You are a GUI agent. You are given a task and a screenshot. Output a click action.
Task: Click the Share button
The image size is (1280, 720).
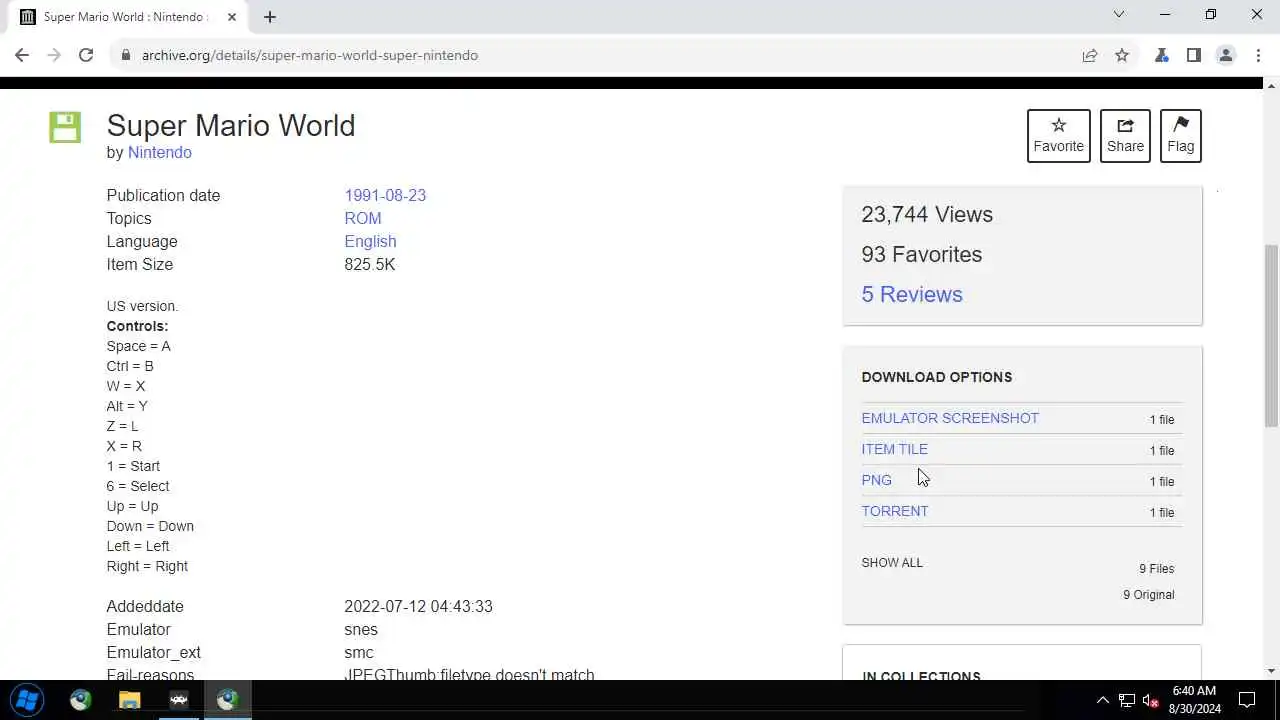pos(1125,135)
